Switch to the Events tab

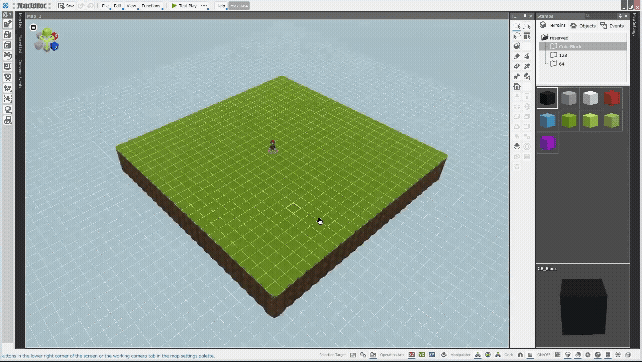[x=612, y=25]
